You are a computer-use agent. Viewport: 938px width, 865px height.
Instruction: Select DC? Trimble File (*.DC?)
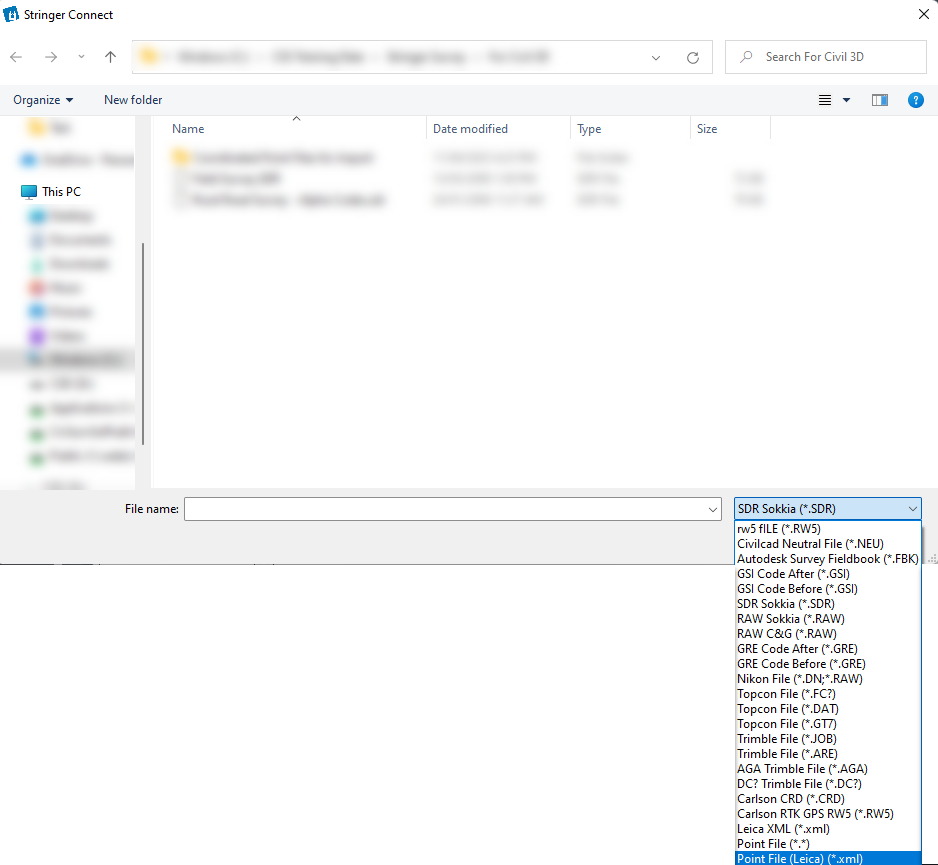coord(828,784)
